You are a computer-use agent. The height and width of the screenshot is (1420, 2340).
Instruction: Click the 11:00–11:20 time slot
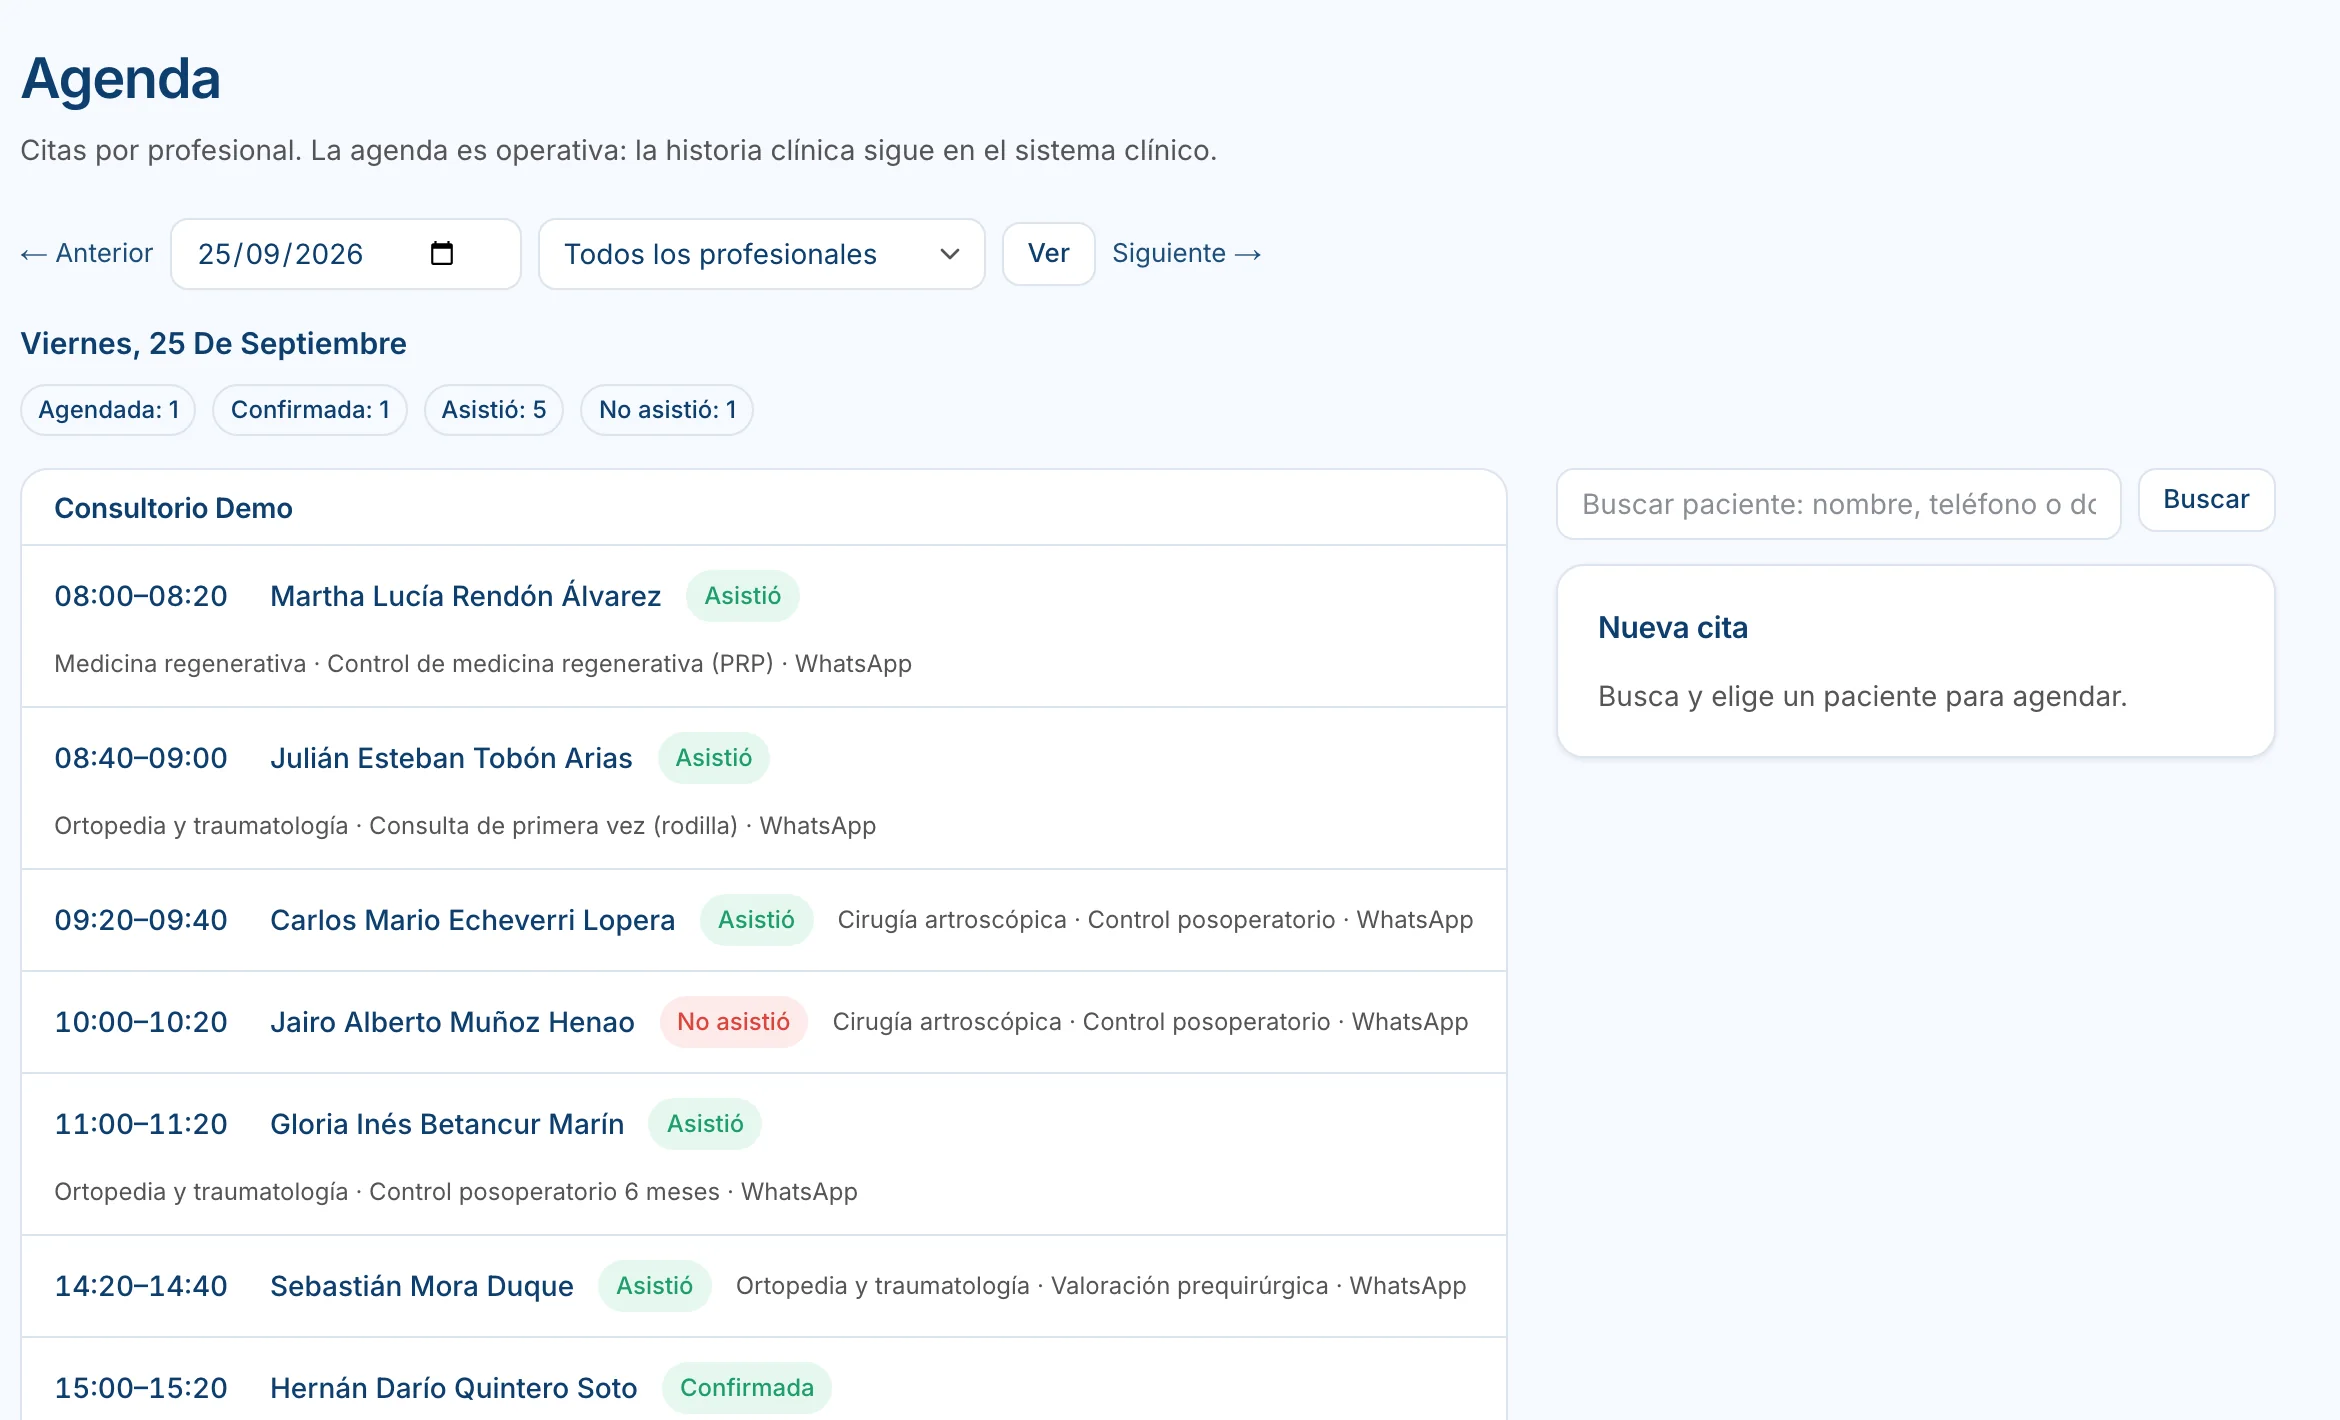coord(141,1124)
